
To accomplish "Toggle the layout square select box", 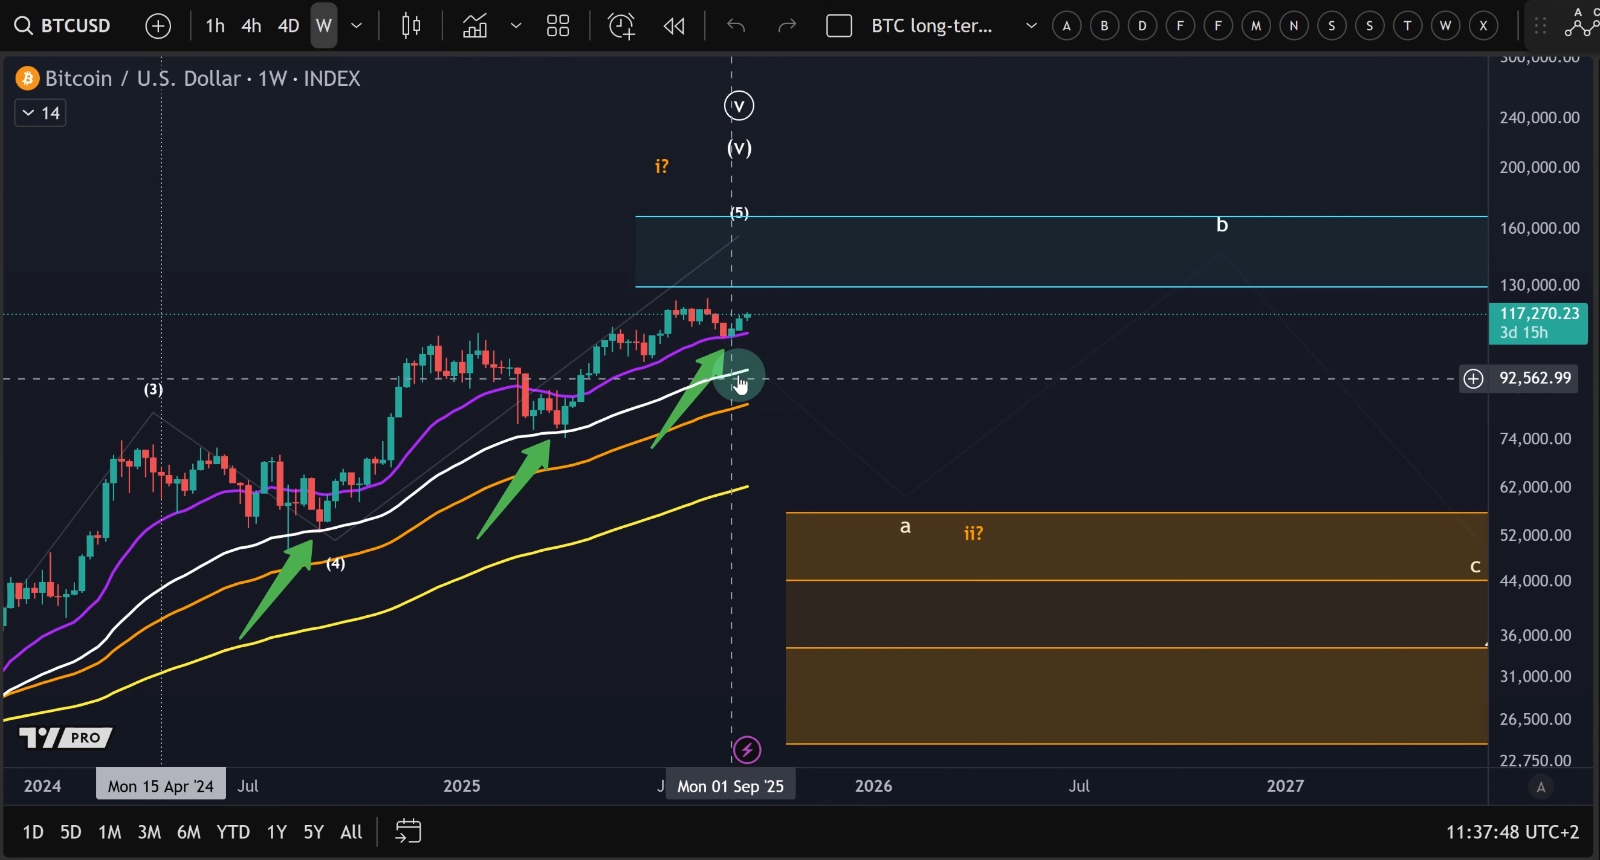I will (x=839, y=26).
